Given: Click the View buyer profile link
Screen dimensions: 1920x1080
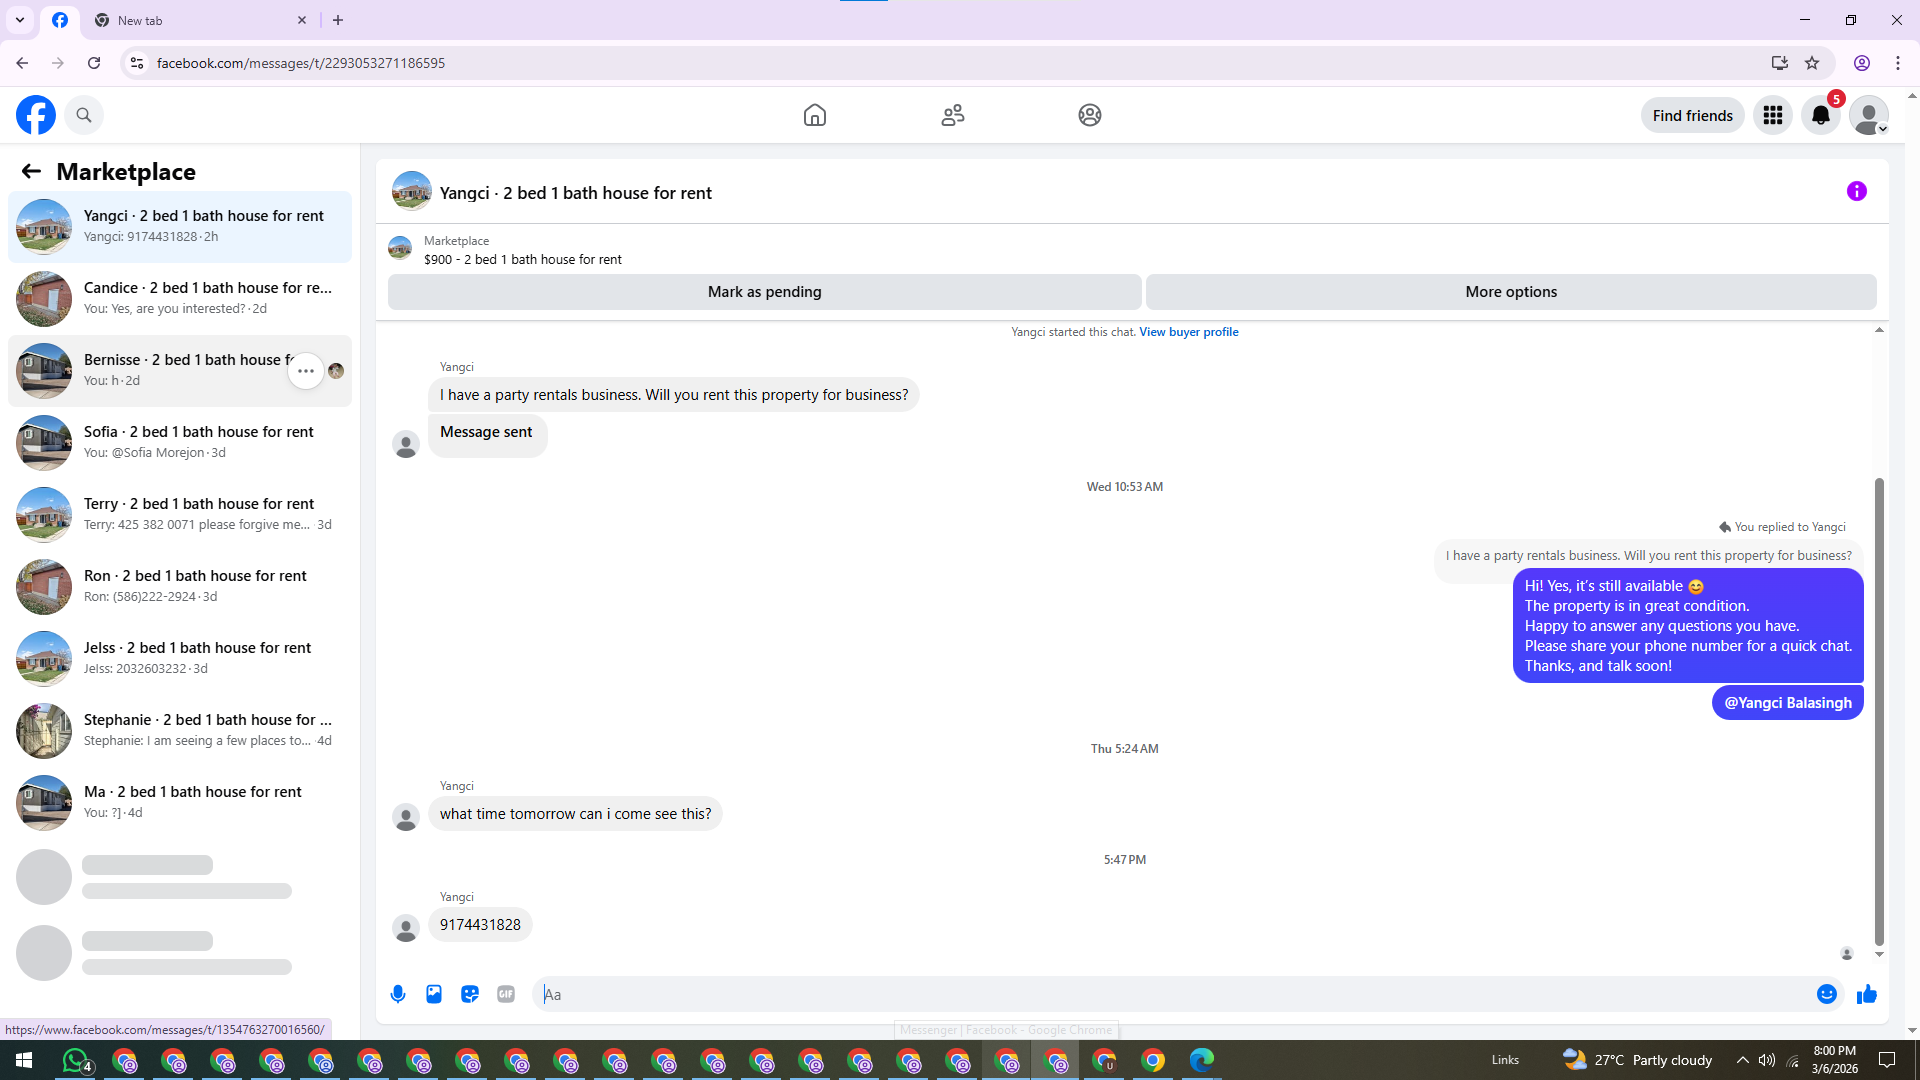Looking at the screenshot, I should point(1188,332).
